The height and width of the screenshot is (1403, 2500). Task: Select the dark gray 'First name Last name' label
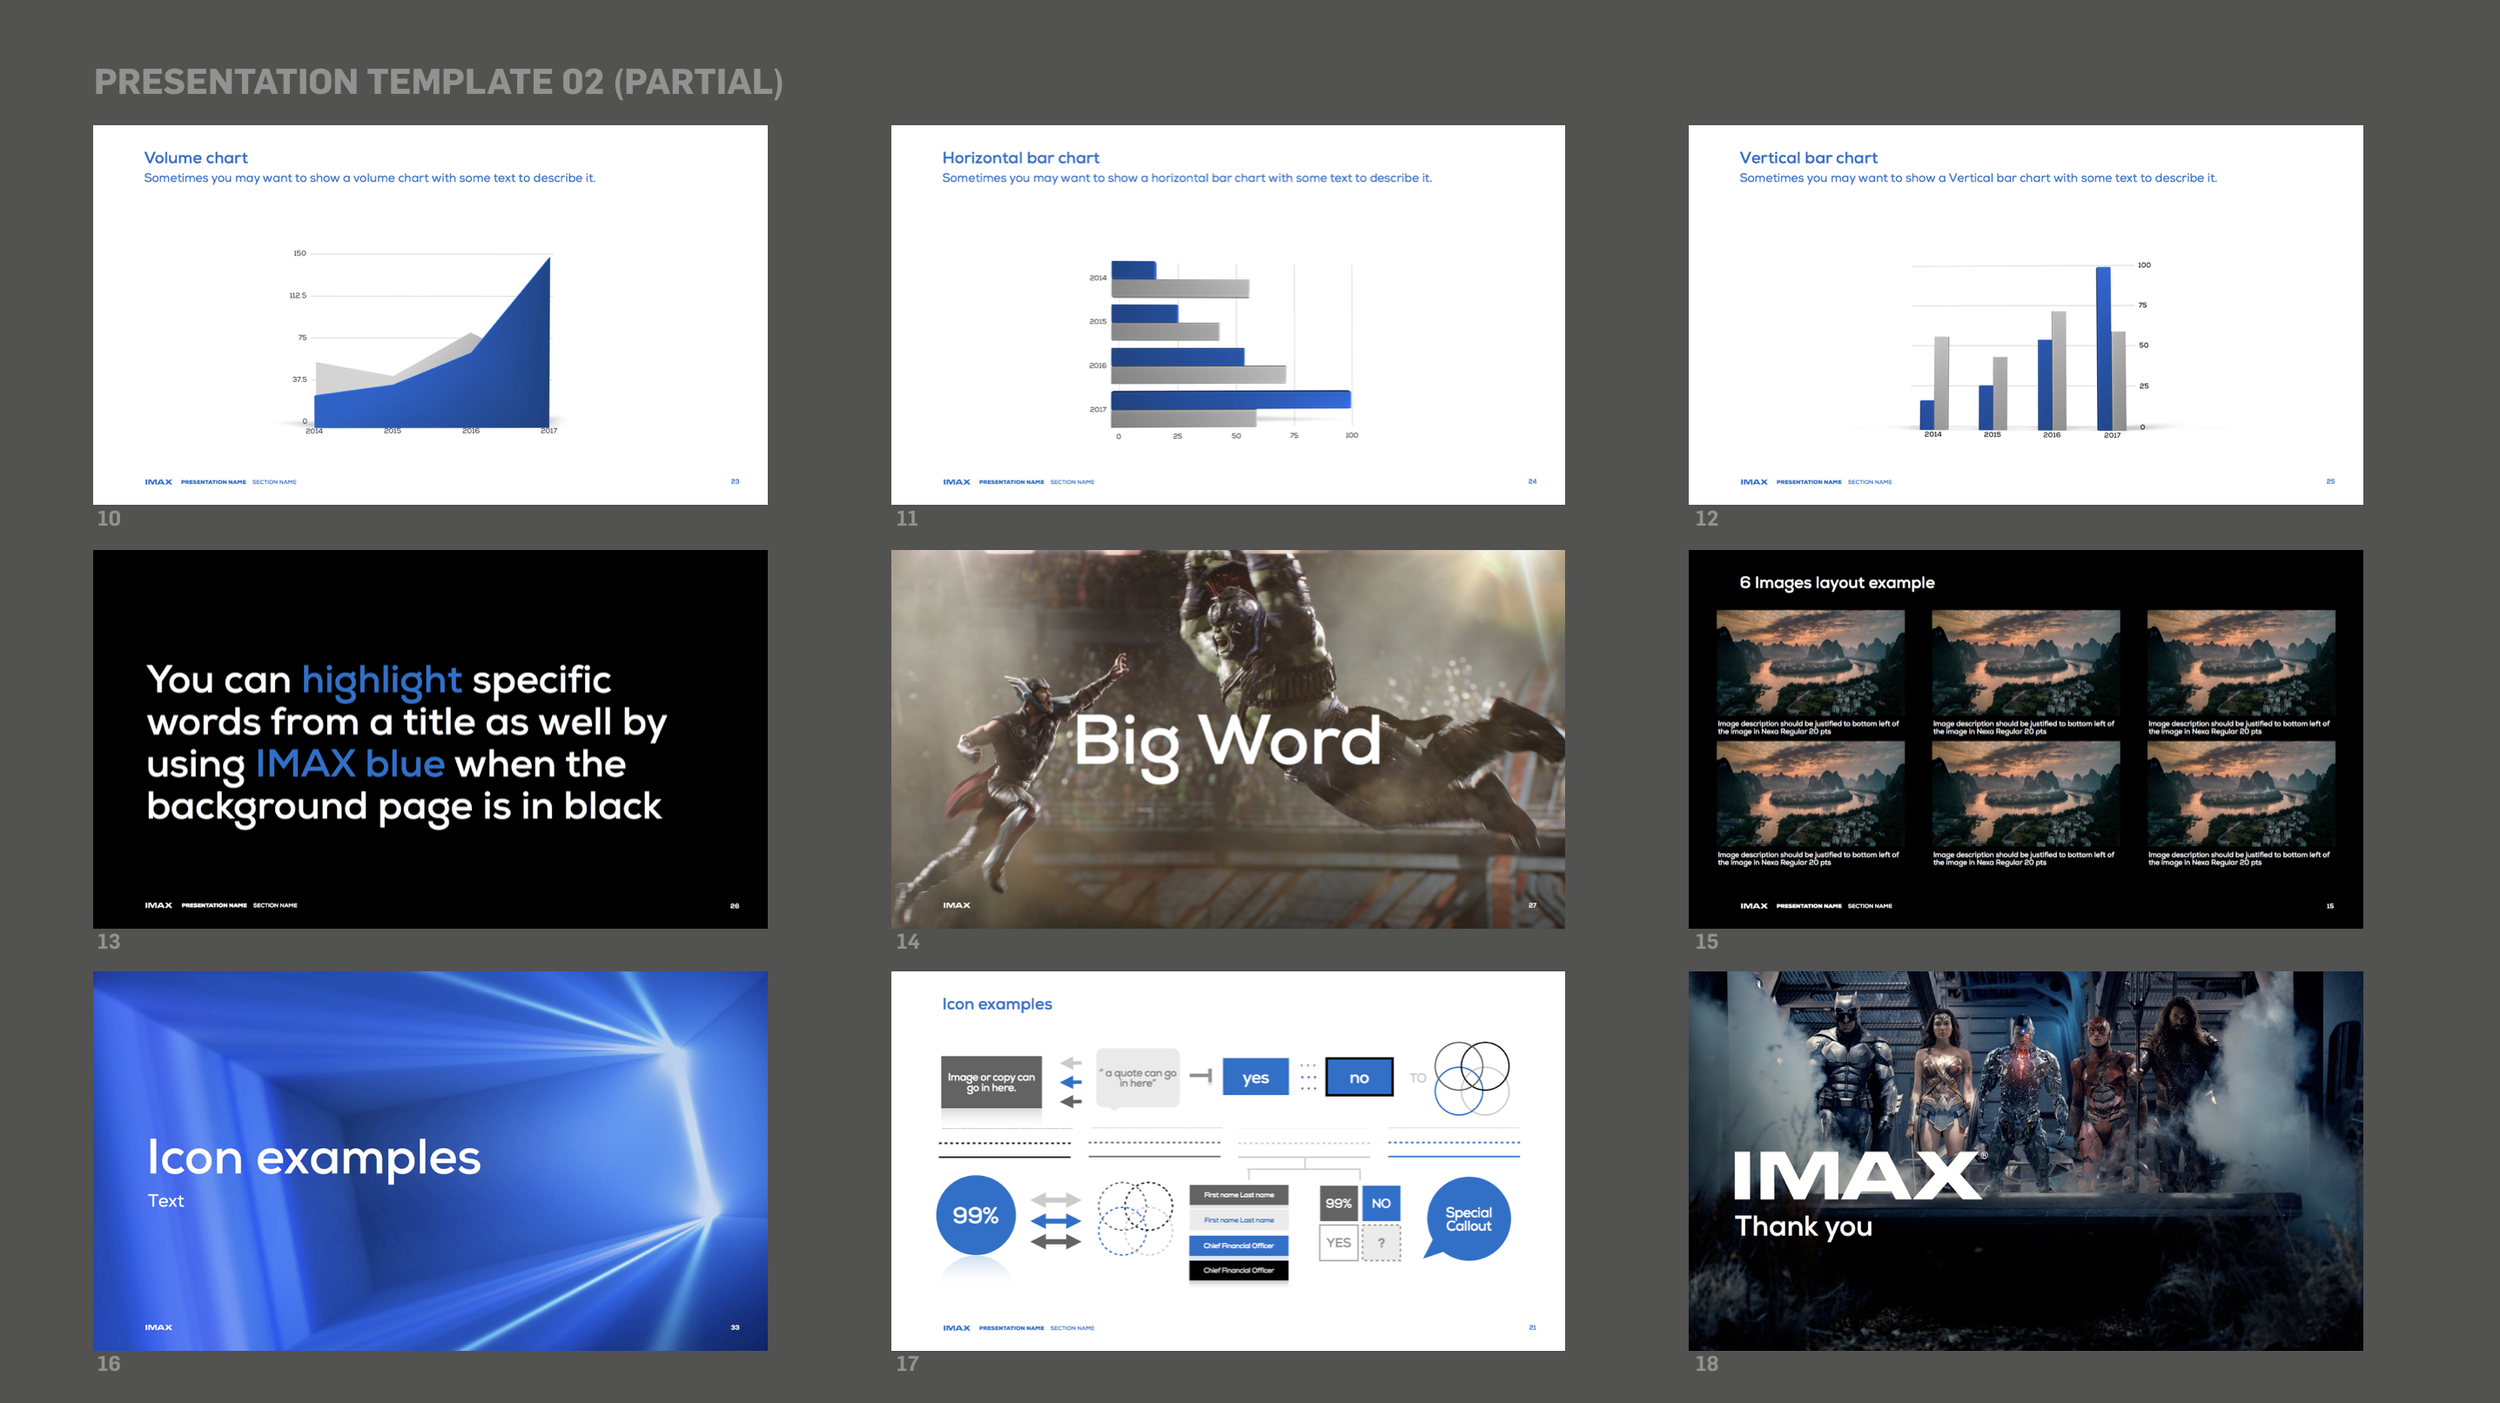[1239, 1195]
